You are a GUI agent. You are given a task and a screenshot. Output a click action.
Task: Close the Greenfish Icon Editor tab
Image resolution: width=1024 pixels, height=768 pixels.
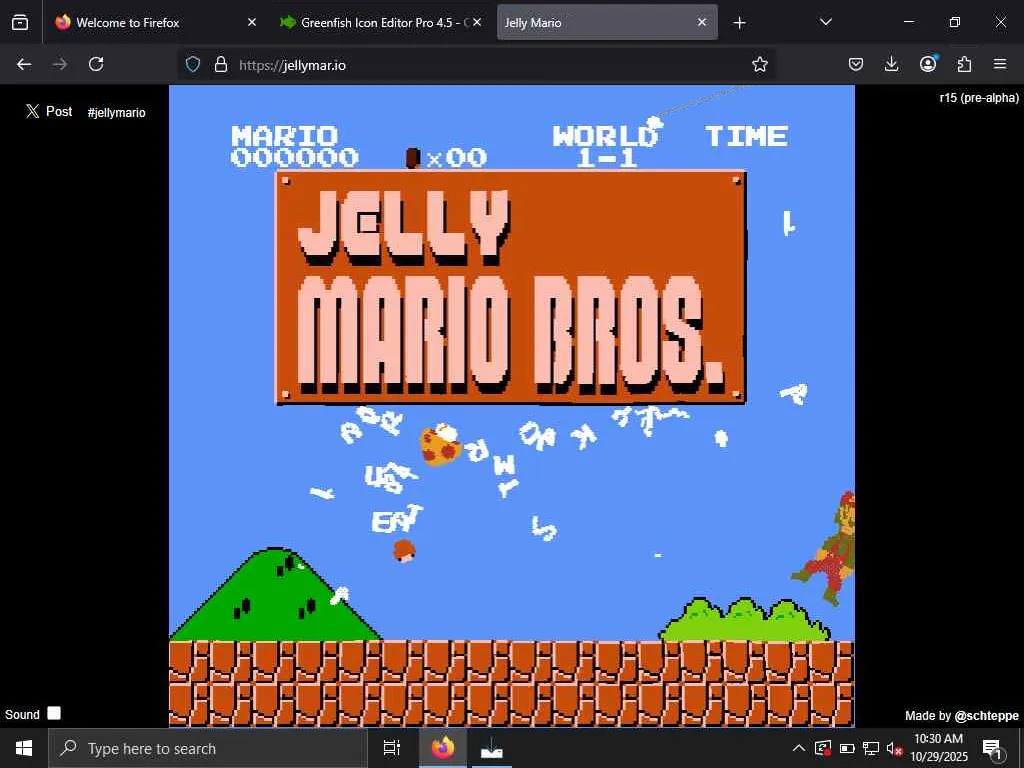pyautogui.click(x=477, y=22)
